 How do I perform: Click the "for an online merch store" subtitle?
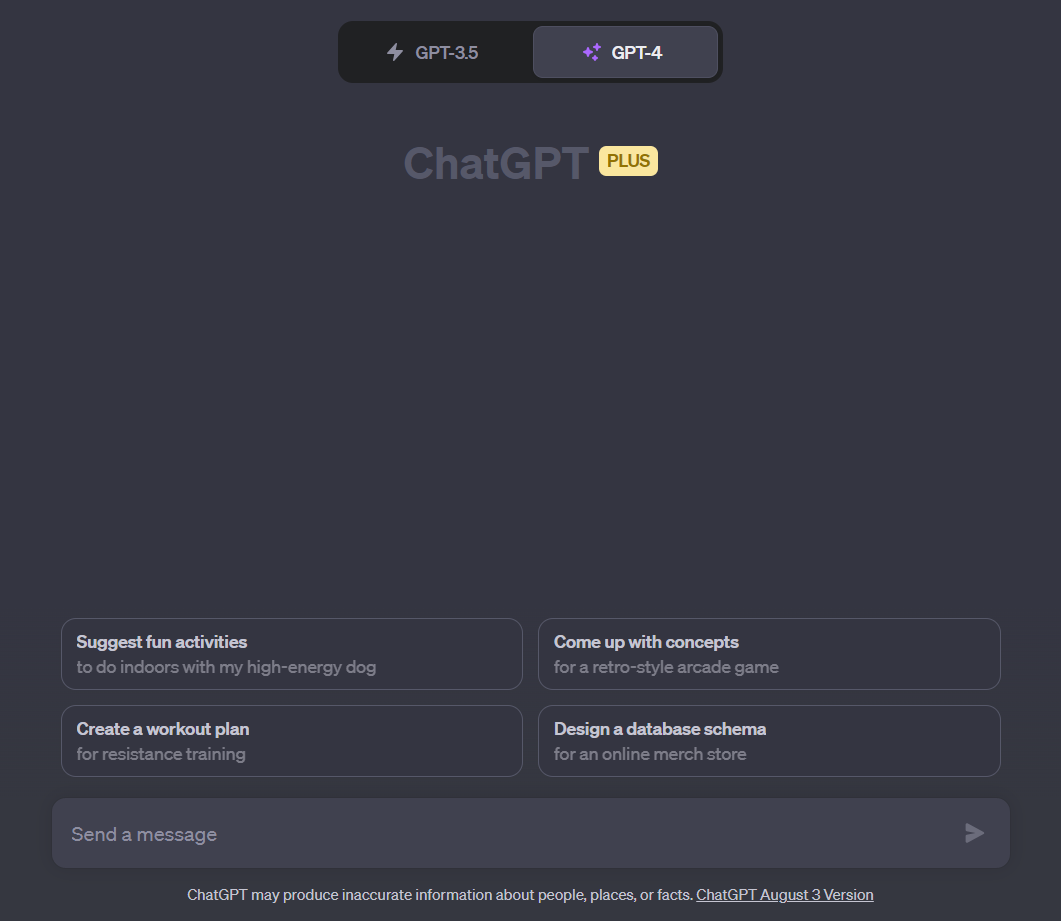[650, 754]
